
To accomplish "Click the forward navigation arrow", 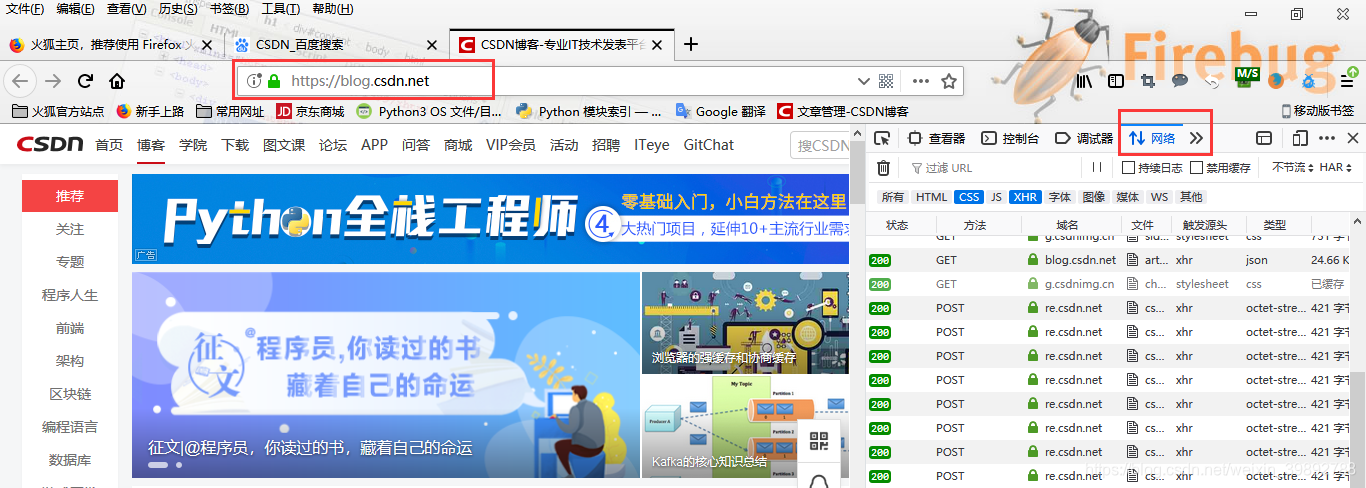I will [x=53, y=81].
